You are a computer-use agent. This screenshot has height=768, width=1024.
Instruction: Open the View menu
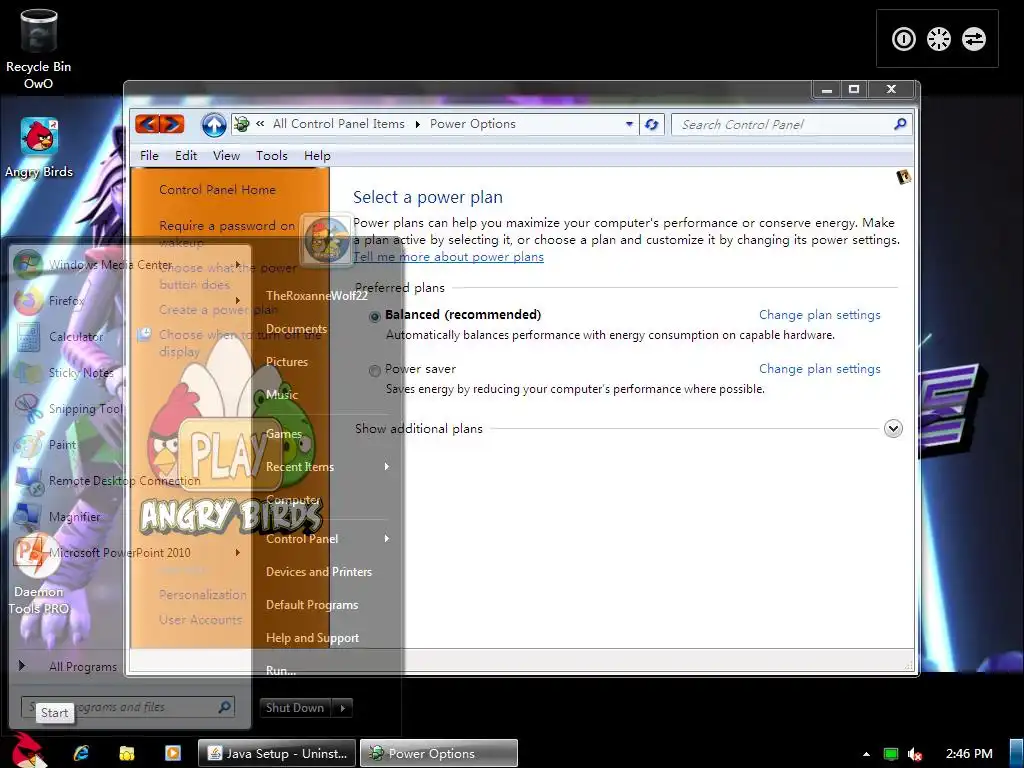226,155
